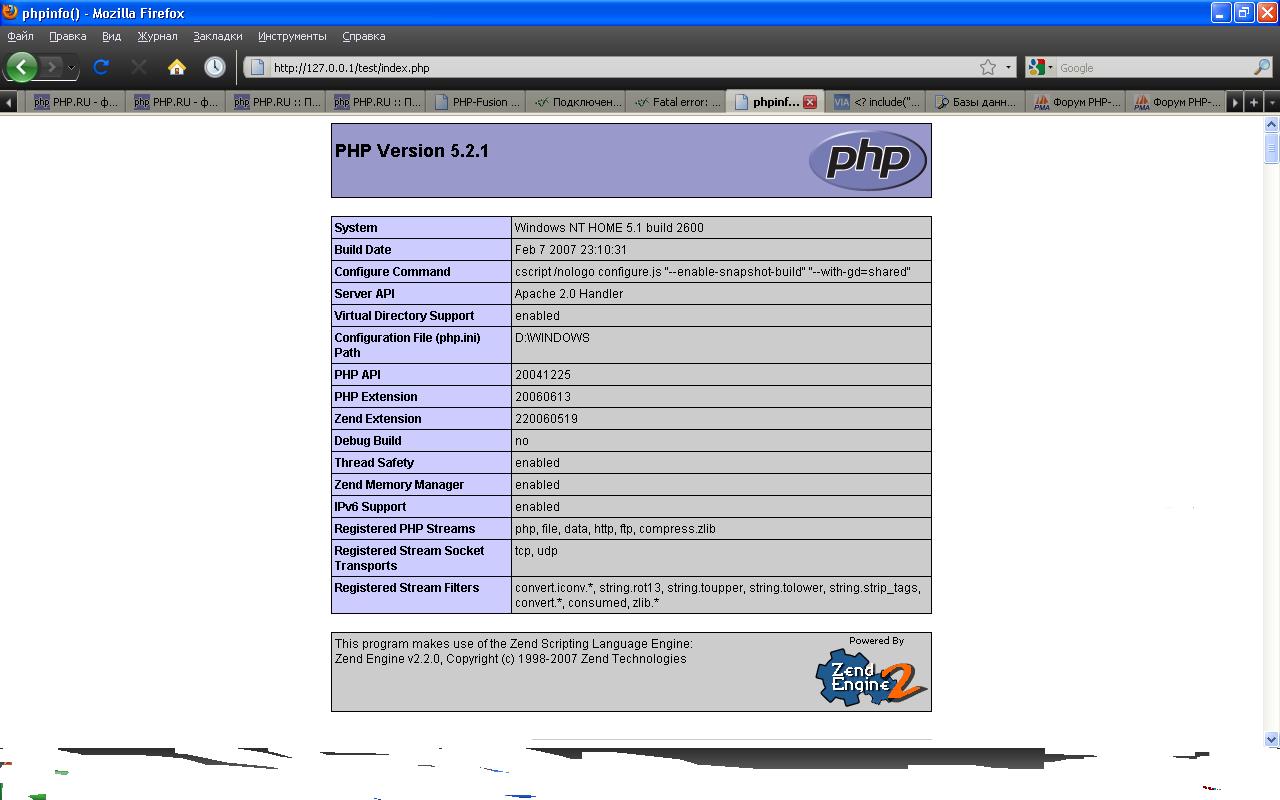
Task: Switch to the Fatal error tab
Action: click(676, 102)
